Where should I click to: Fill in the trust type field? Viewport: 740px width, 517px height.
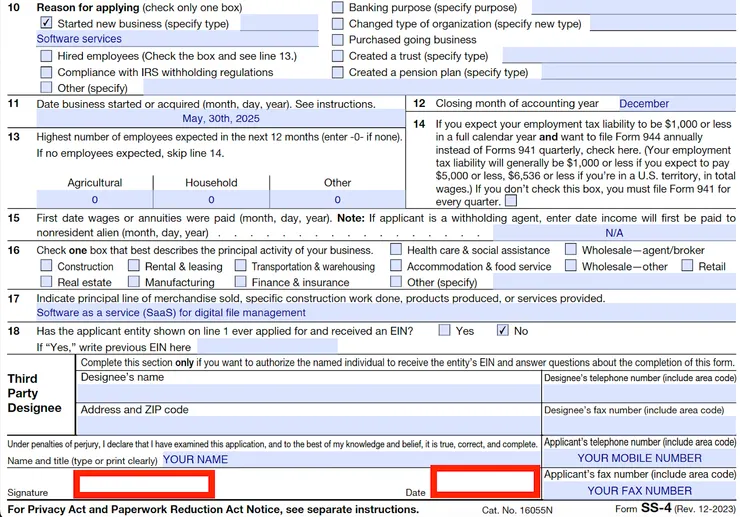click(x=619, y=56)
